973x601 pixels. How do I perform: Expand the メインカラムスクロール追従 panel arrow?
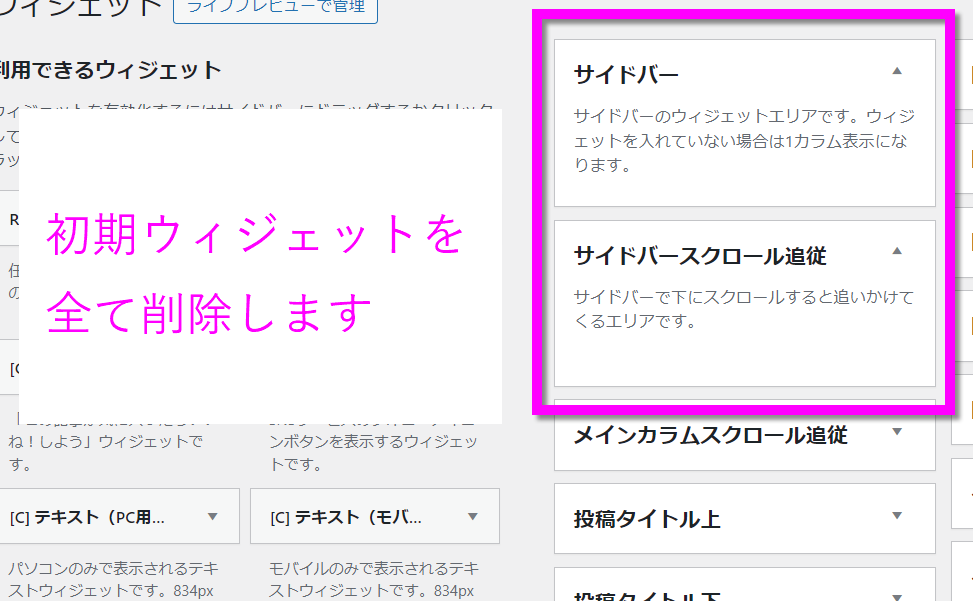[897, 432]
